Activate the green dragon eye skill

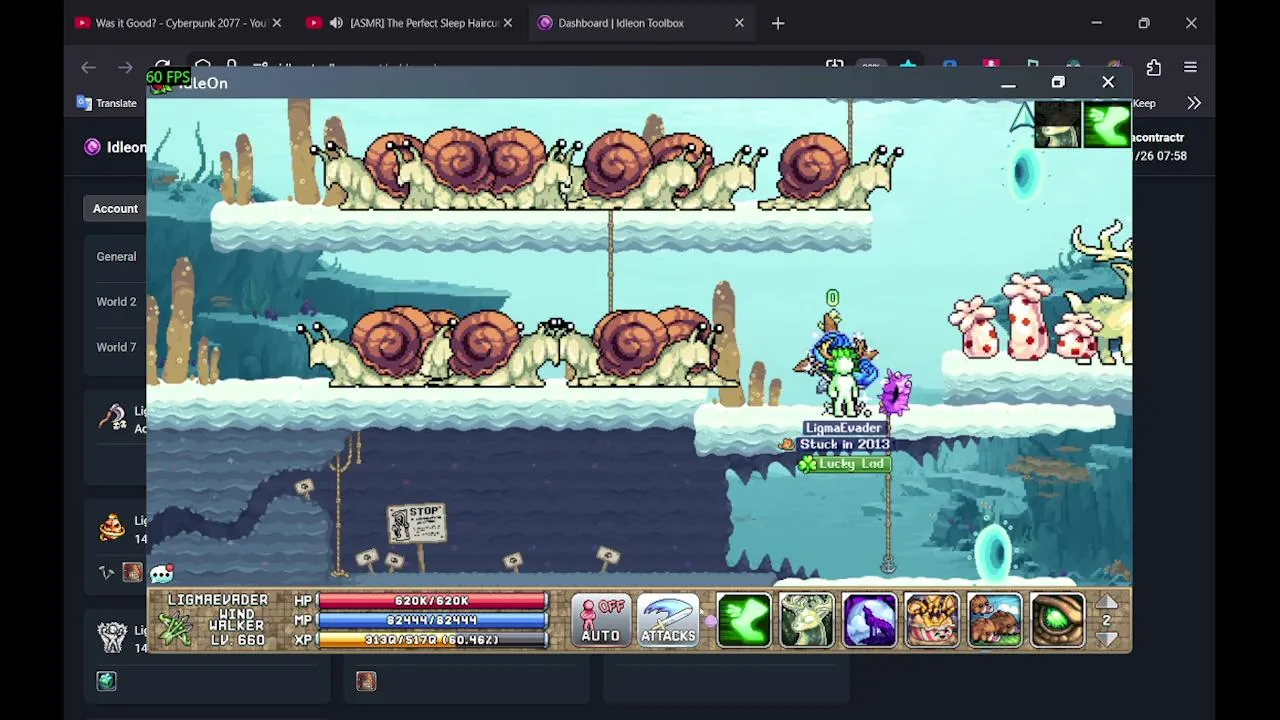(1057, 620)
